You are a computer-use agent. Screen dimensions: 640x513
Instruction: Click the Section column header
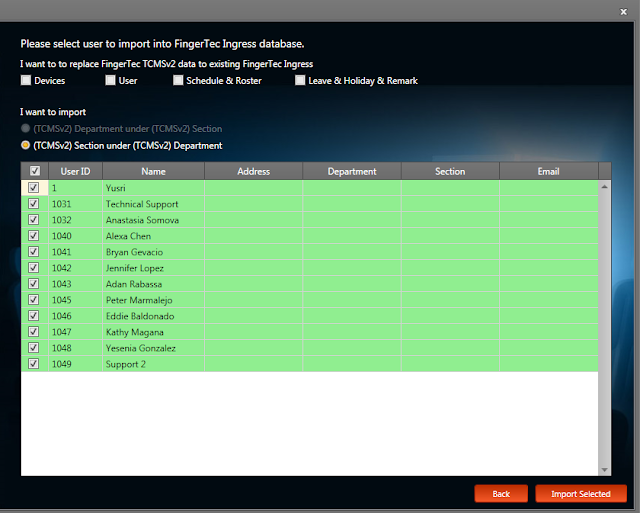[x=450, y=171]
